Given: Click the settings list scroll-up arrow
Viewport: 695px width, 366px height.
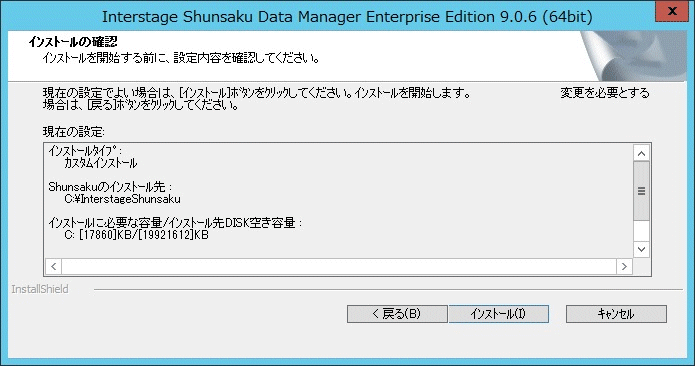Looking at the screenshot, I should [x=641, y=153].
